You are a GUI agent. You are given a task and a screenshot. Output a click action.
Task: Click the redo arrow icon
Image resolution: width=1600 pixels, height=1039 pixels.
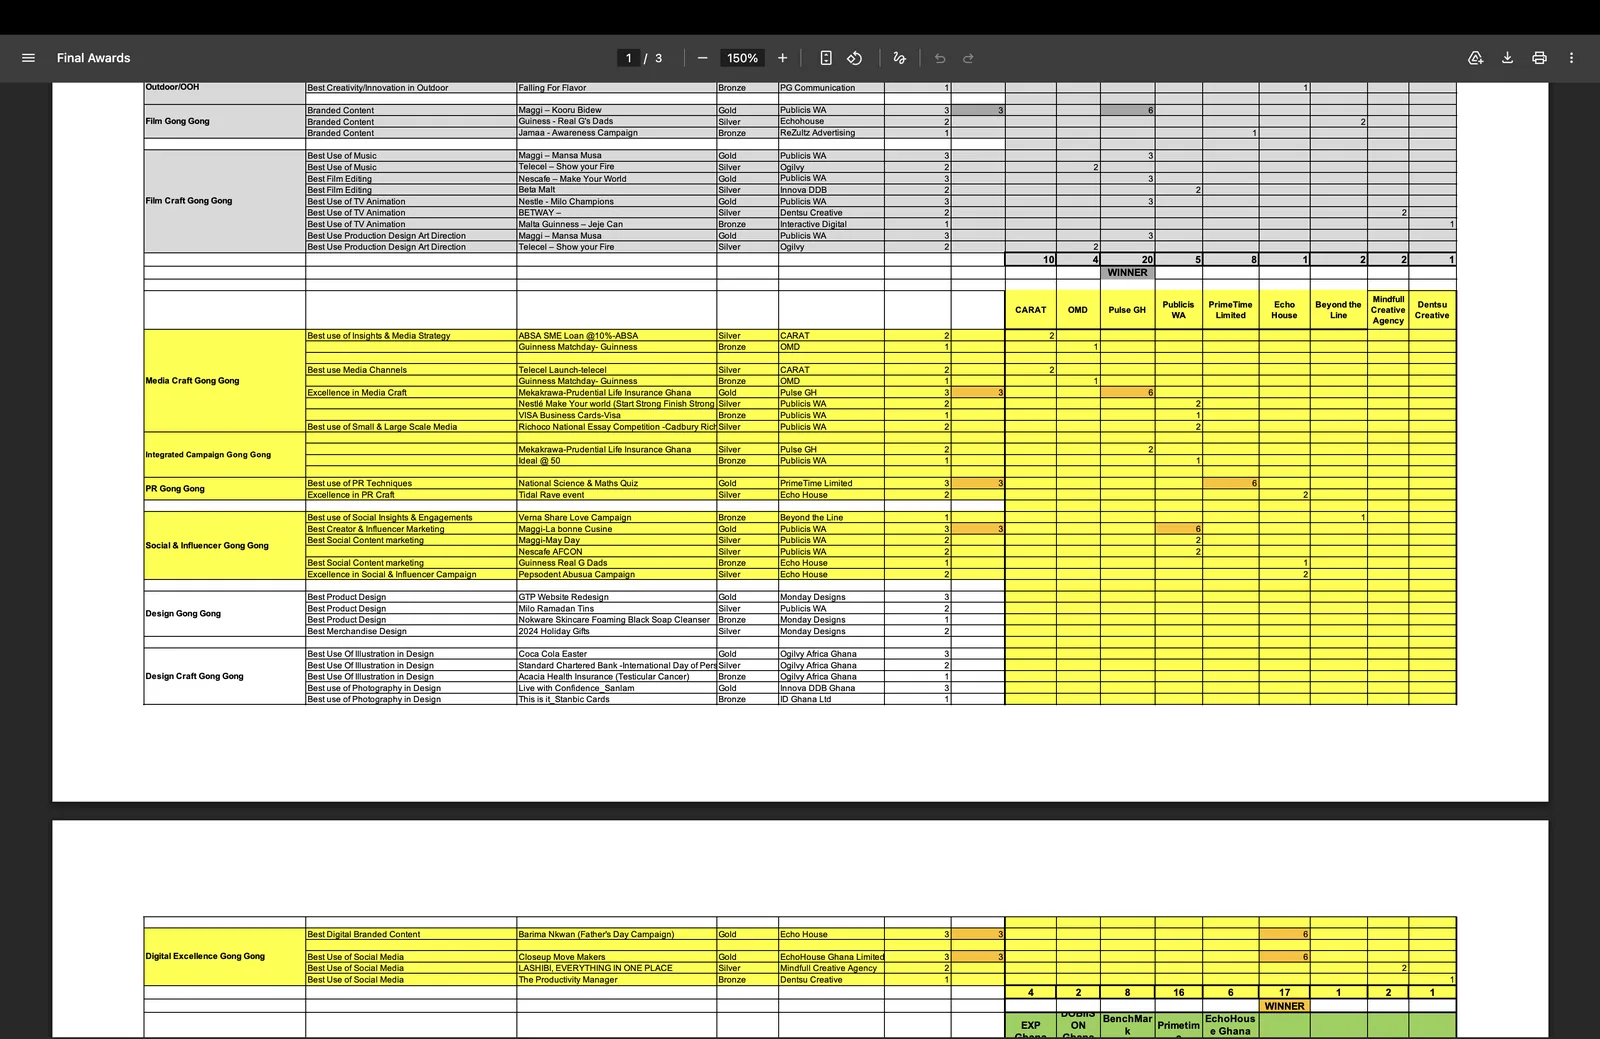pos(968,58)
